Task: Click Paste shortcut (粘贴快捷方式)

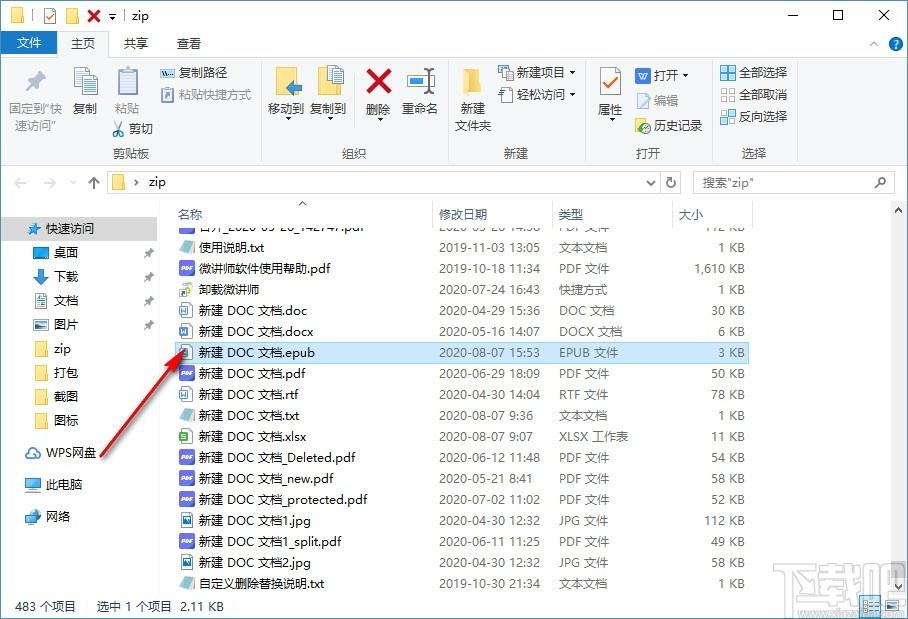Action: (x=206, y=94)
